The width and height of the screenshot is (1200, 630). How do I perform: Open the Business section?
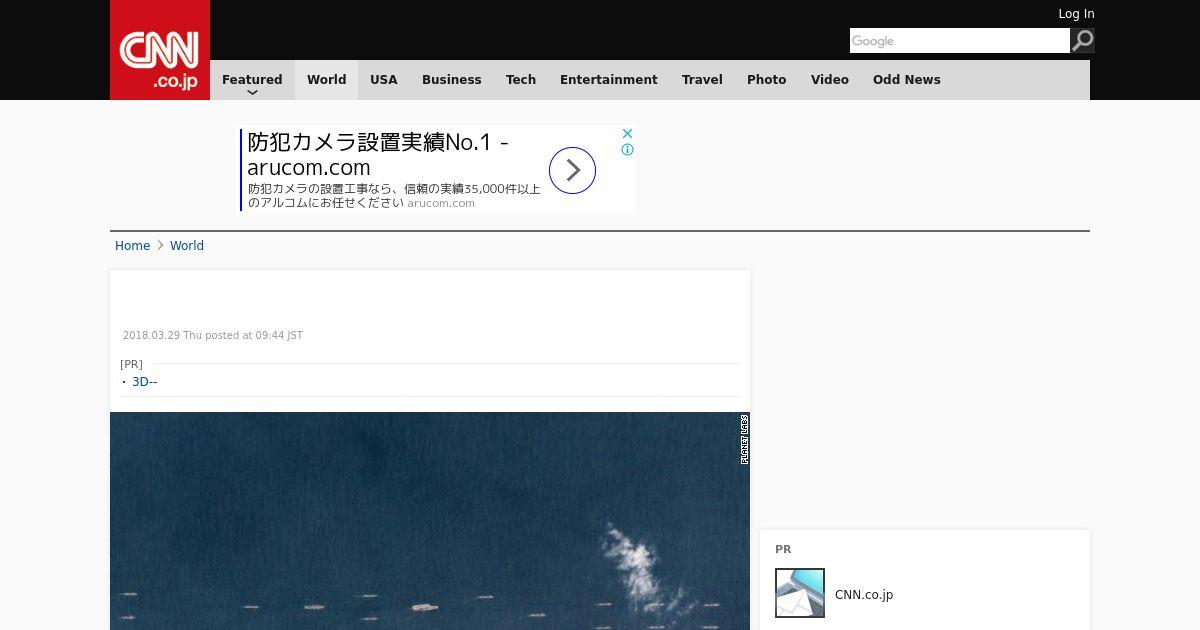pyautogui.click(x=451, y=80)
